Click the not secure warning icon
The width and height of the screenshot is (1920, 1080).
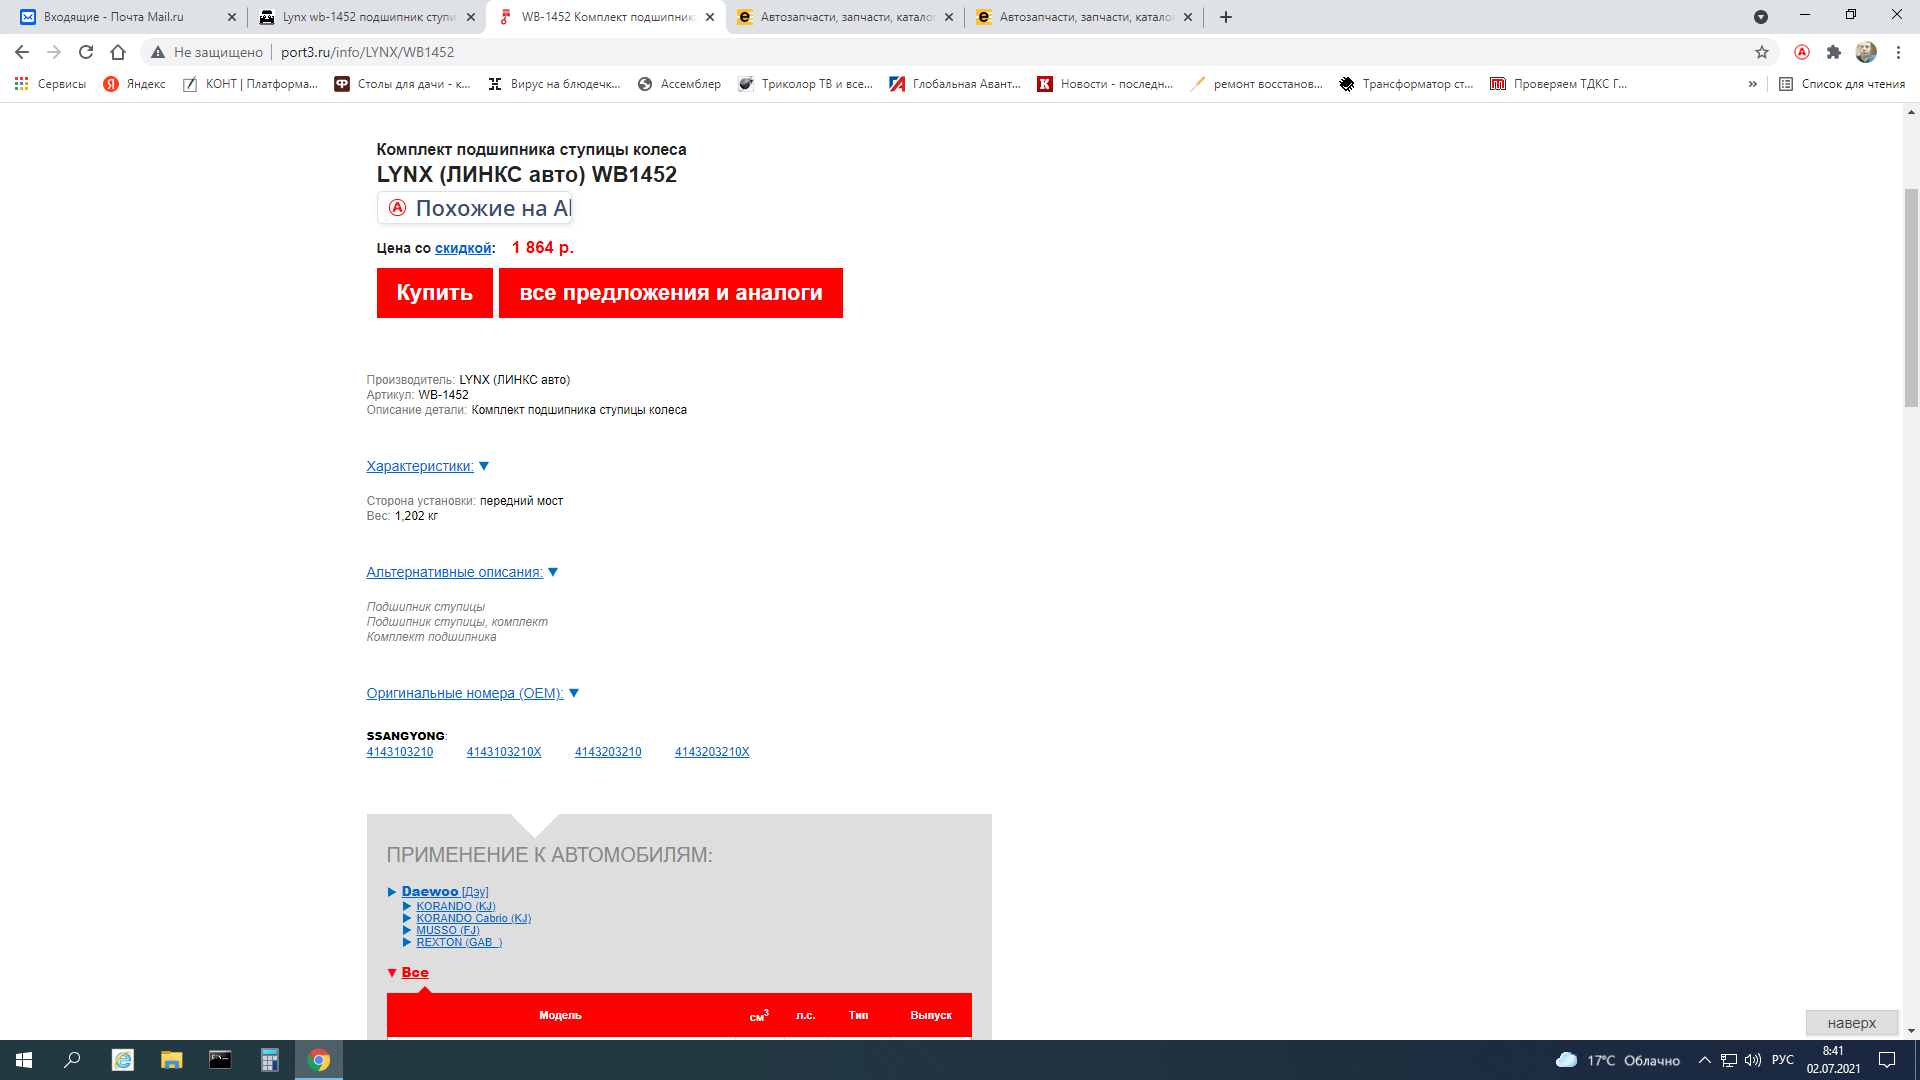tap(158, 52)
